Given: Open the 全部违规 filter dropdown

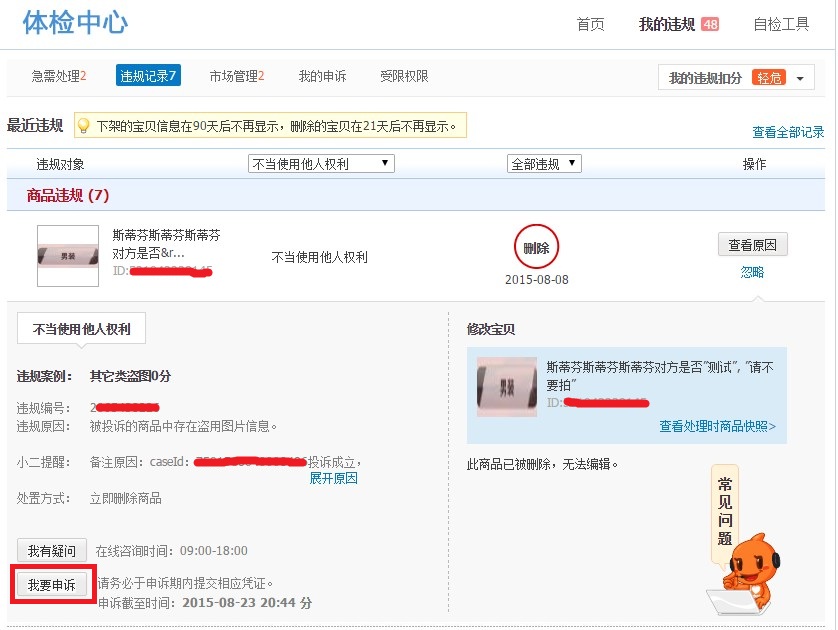Looking at the screenshot, I should pos(544,164).
